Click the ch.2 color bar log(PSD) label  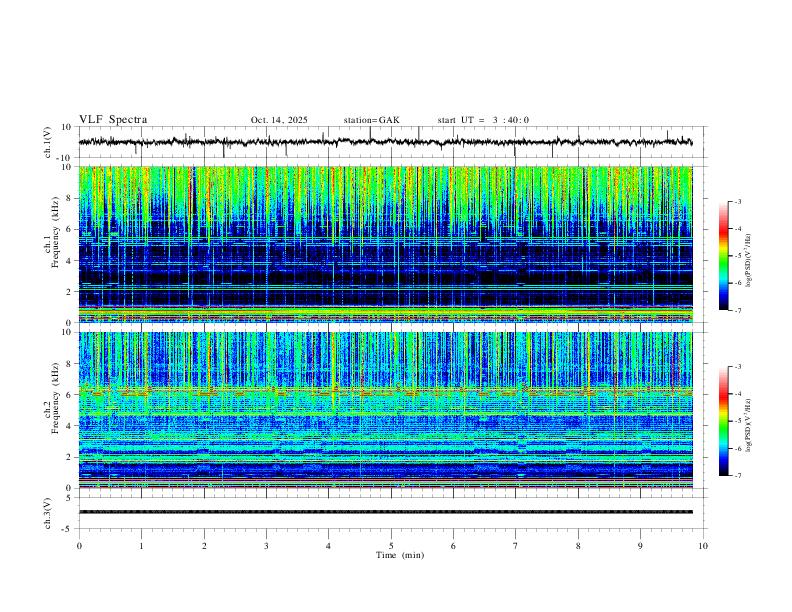coord(748,425)
